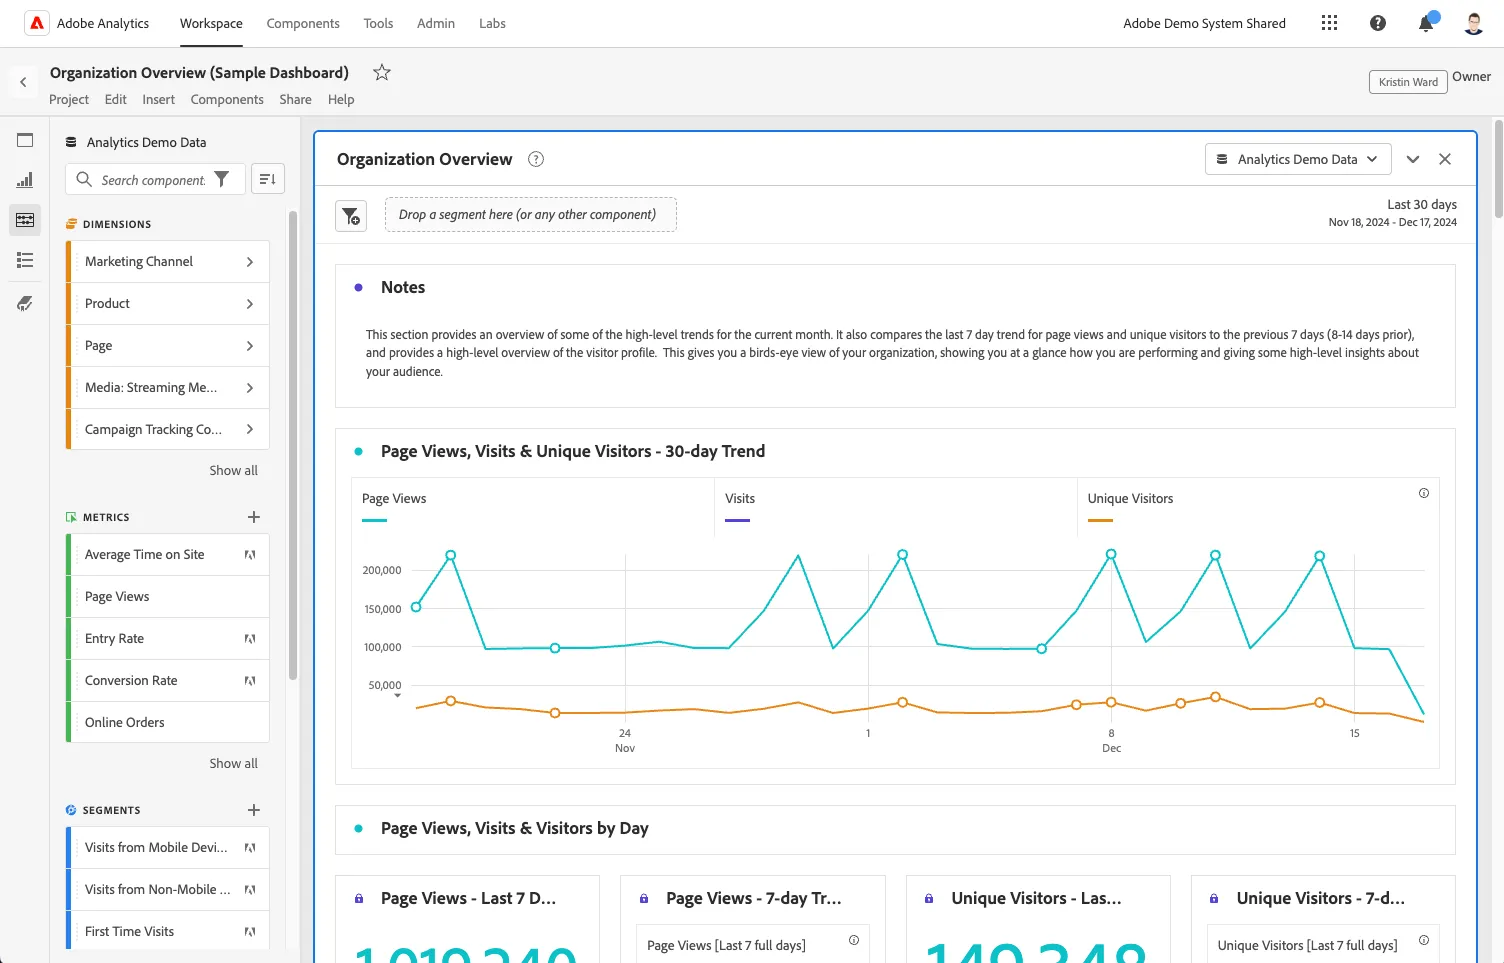Go back using the left arrow icon
The height and width of the screenshot is (963, 1504).
coord(23,82)
